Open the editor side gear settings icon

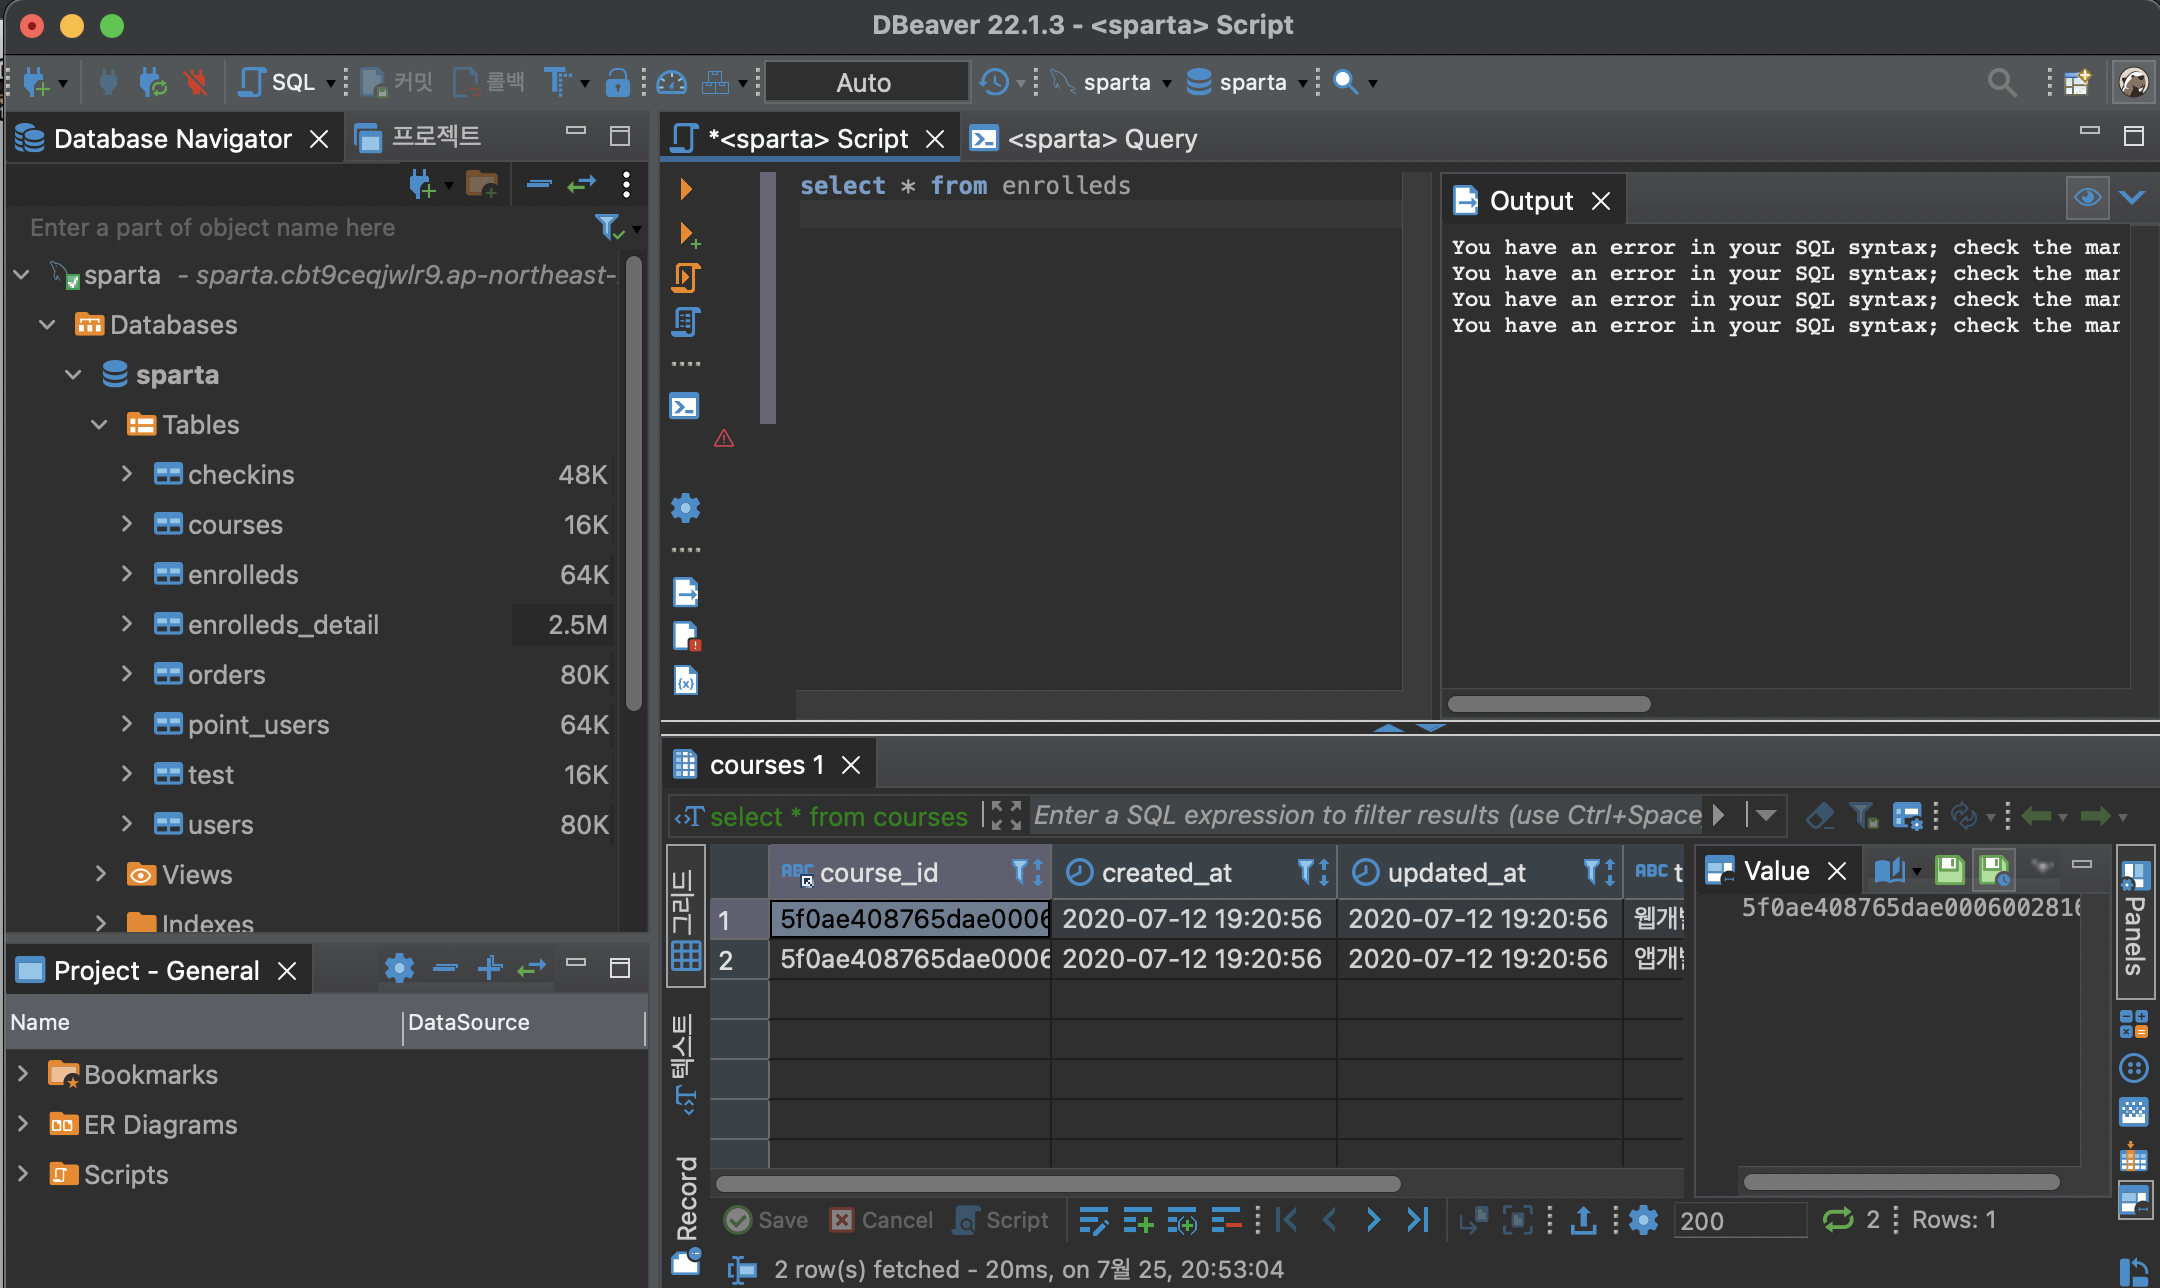point(686,508)
